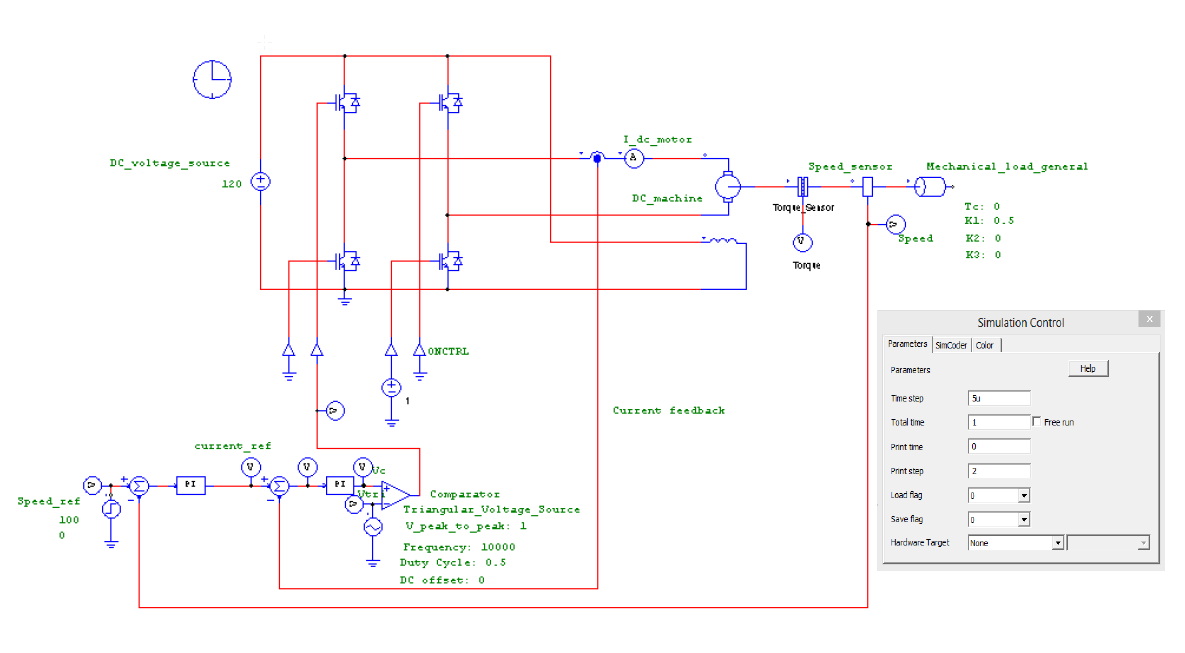Click the Total time input field
The height and width of the screenshot is (653, 1185).
coord(999,422)
